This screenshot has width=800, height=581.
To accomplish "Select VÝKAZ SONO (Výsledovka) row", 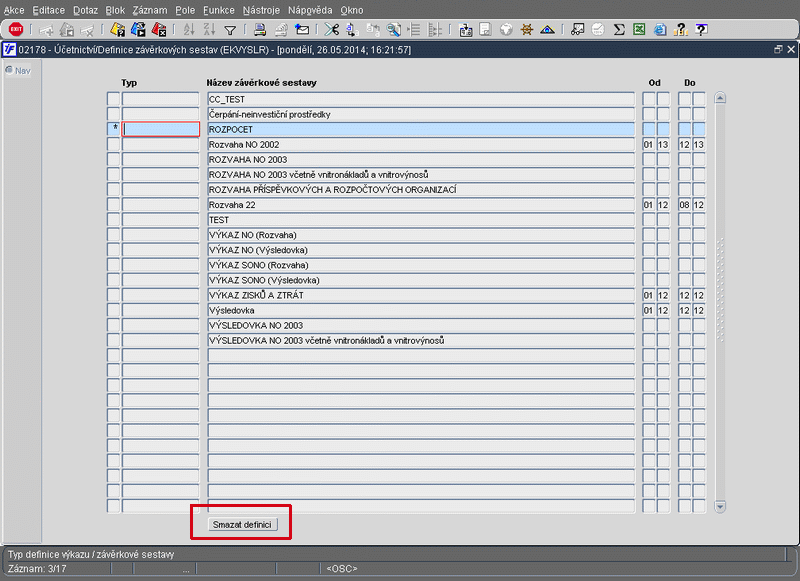I will point(421,280).
